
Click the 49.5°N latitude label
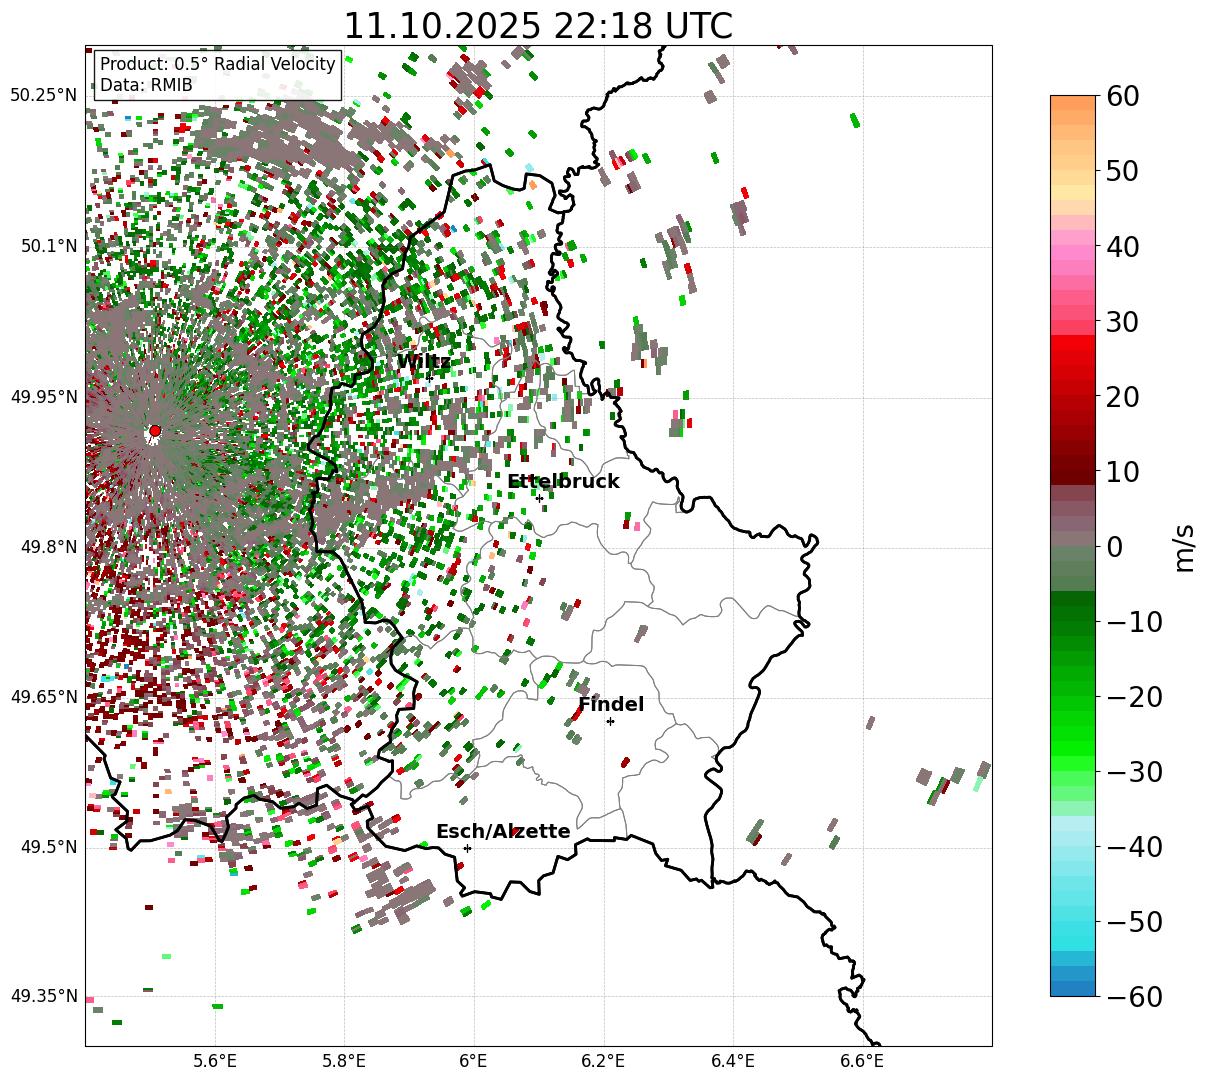point(48,847)
